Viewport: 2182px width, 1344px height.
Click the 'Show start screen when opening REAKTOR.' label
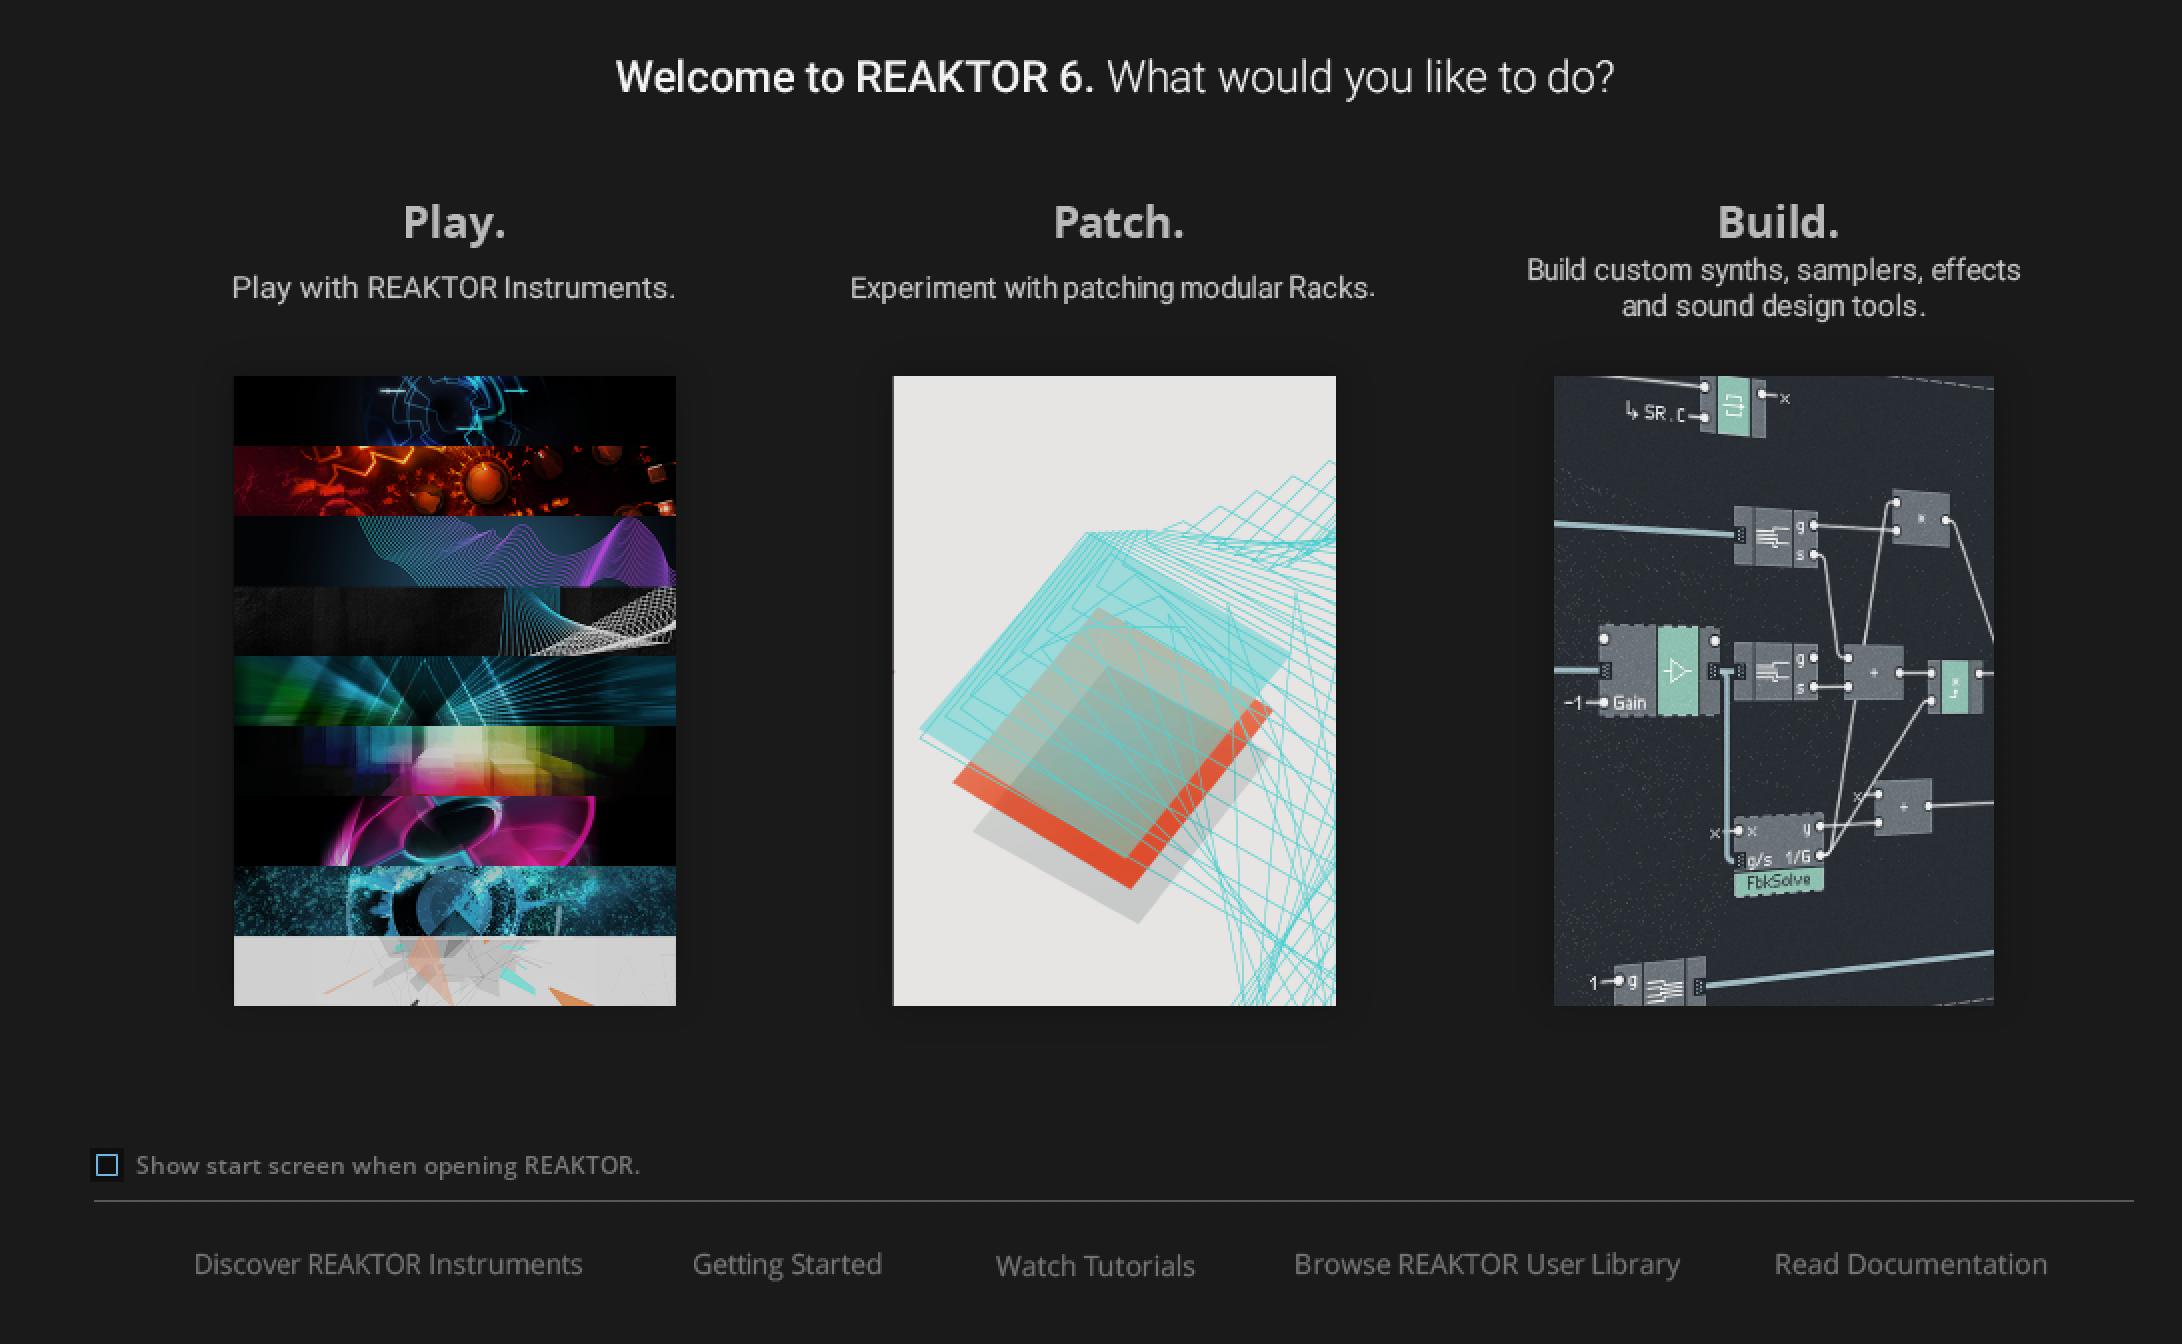click(388, 1166)
